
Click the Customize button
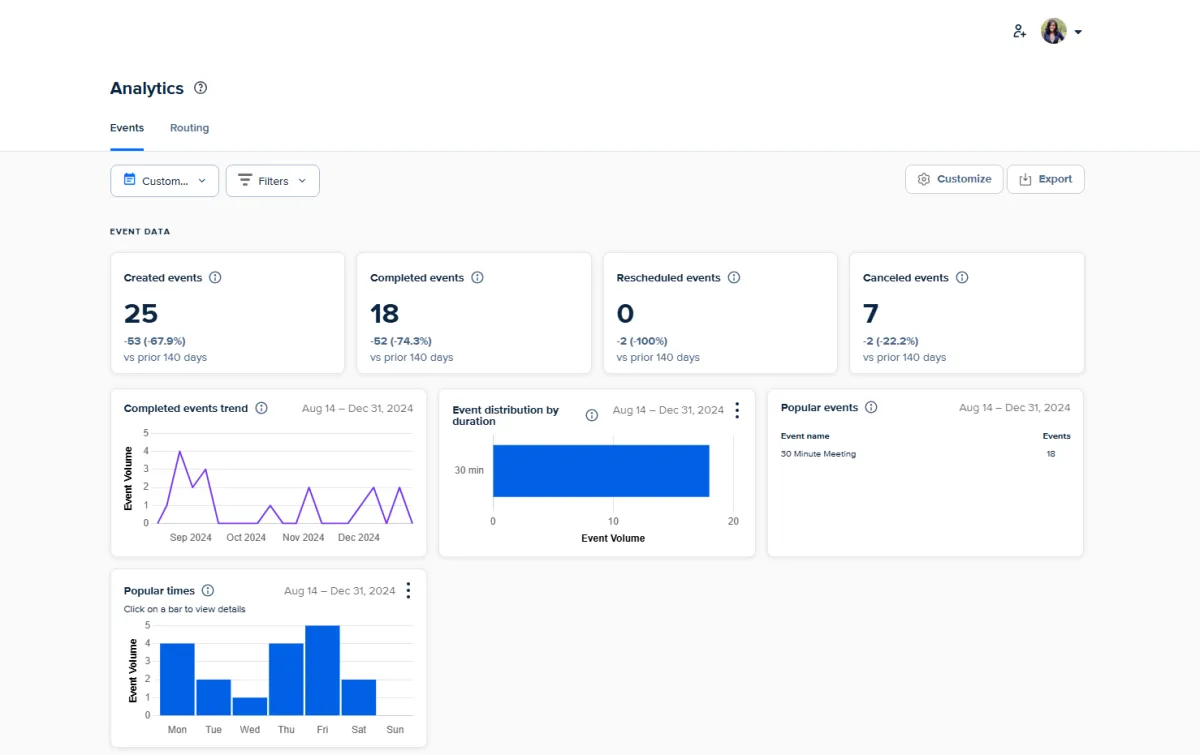[x=954, y=179]
